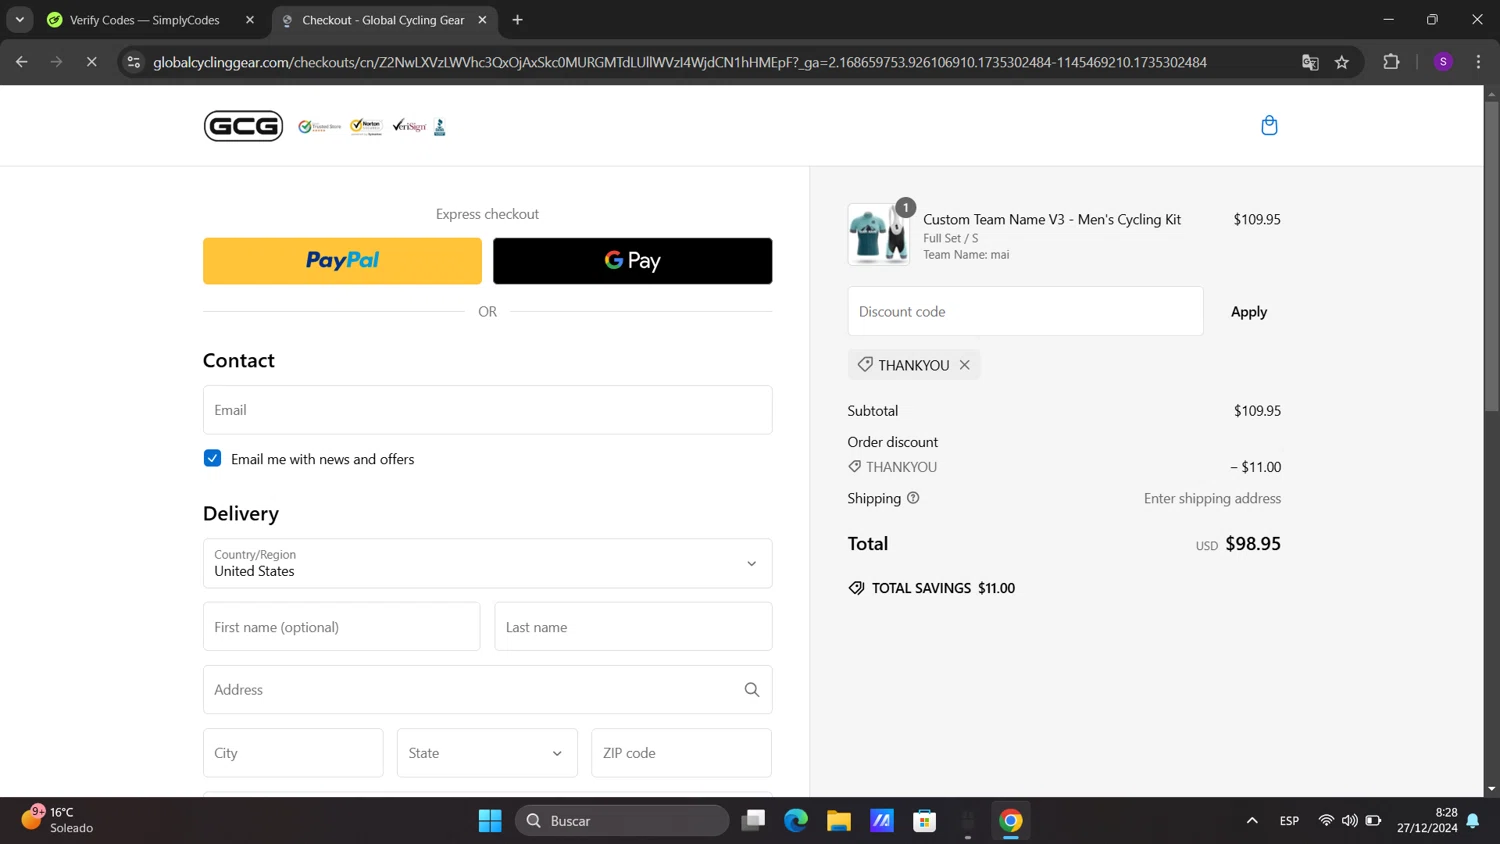Open the notifications bell icon
Screen dimensions: 1500x844
[x=1473, y=821]
